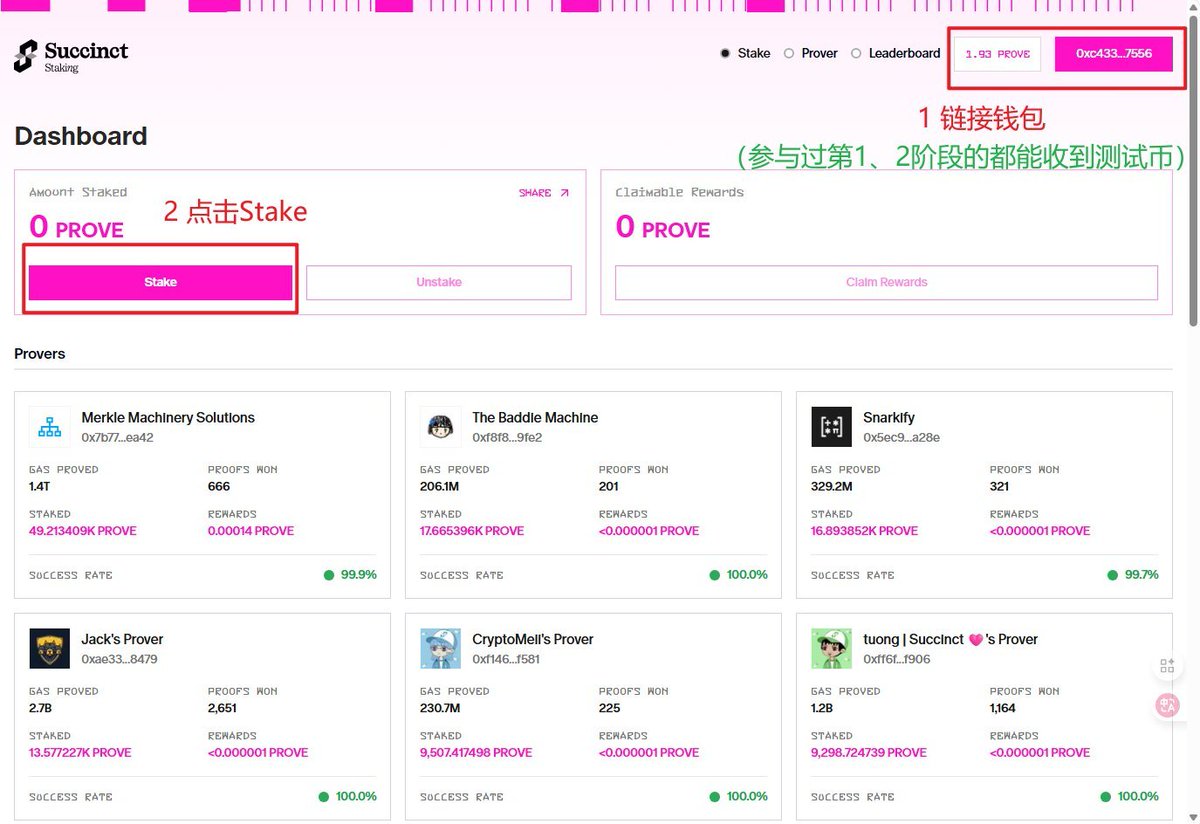Screen dimensions: 1200x824
Task: Click rewards value 0.00014 PROVE
Action: click(x=251, y=531)
